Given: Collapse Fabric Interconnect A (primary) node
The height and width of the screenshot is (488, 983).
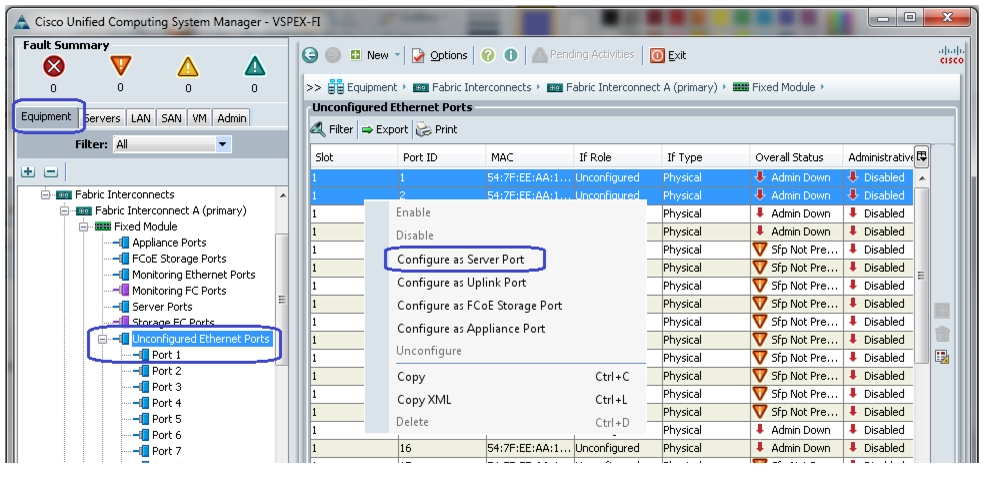Looking at the screenshot, I should [64, 211].
